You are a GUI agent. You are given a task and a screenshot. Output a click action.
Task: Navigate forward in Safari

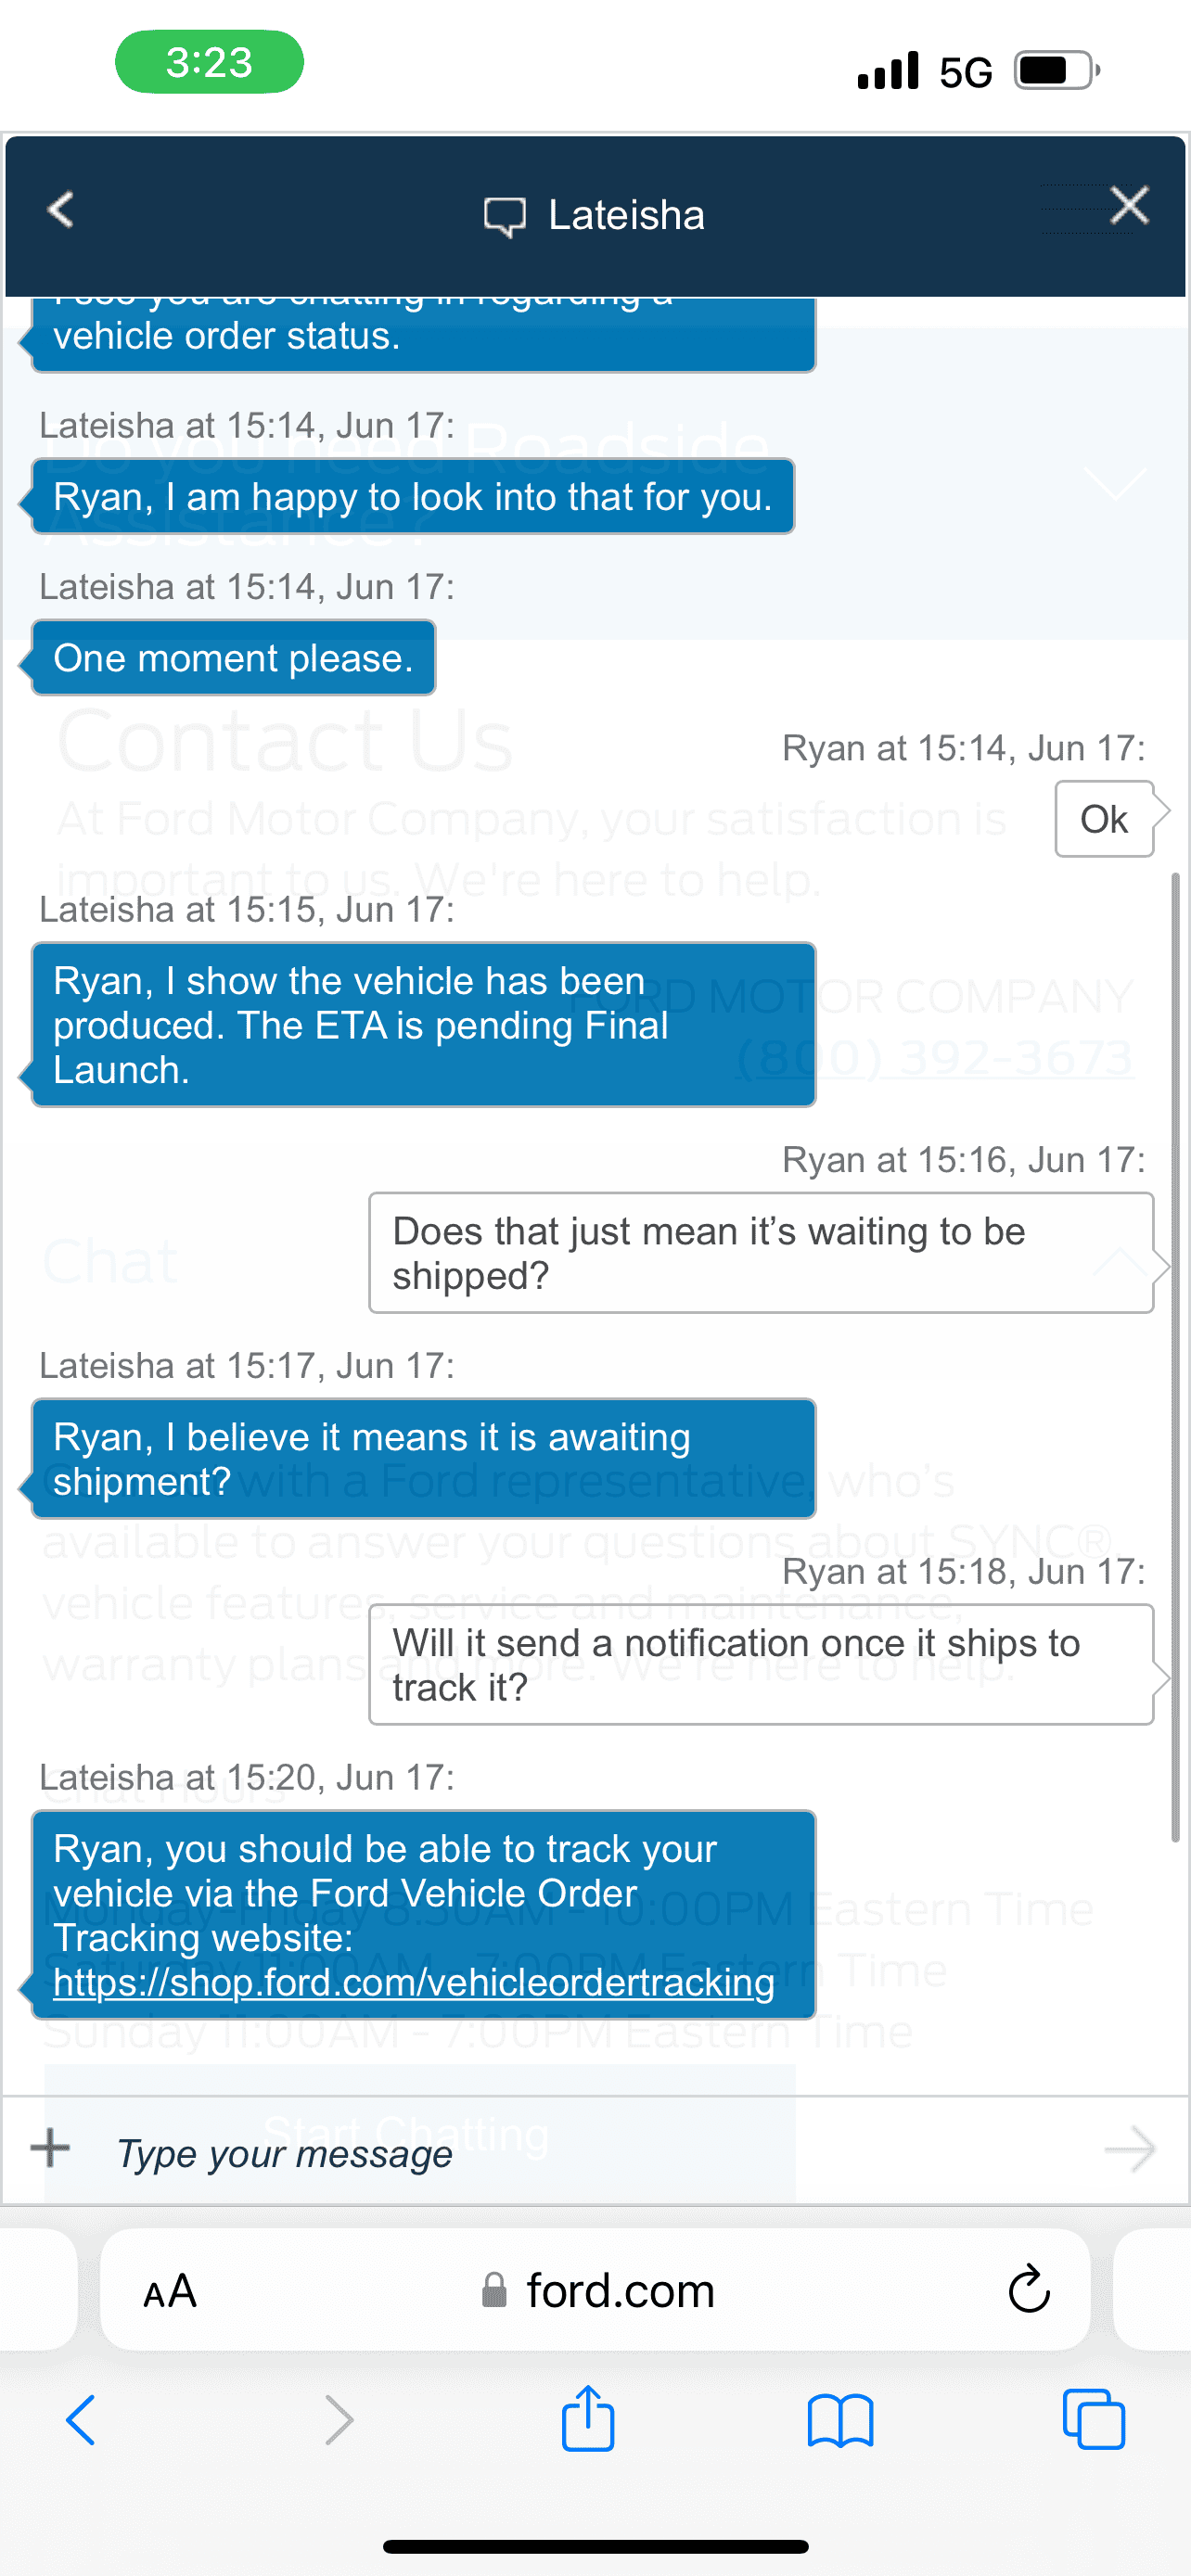[x=339, y=2420]
